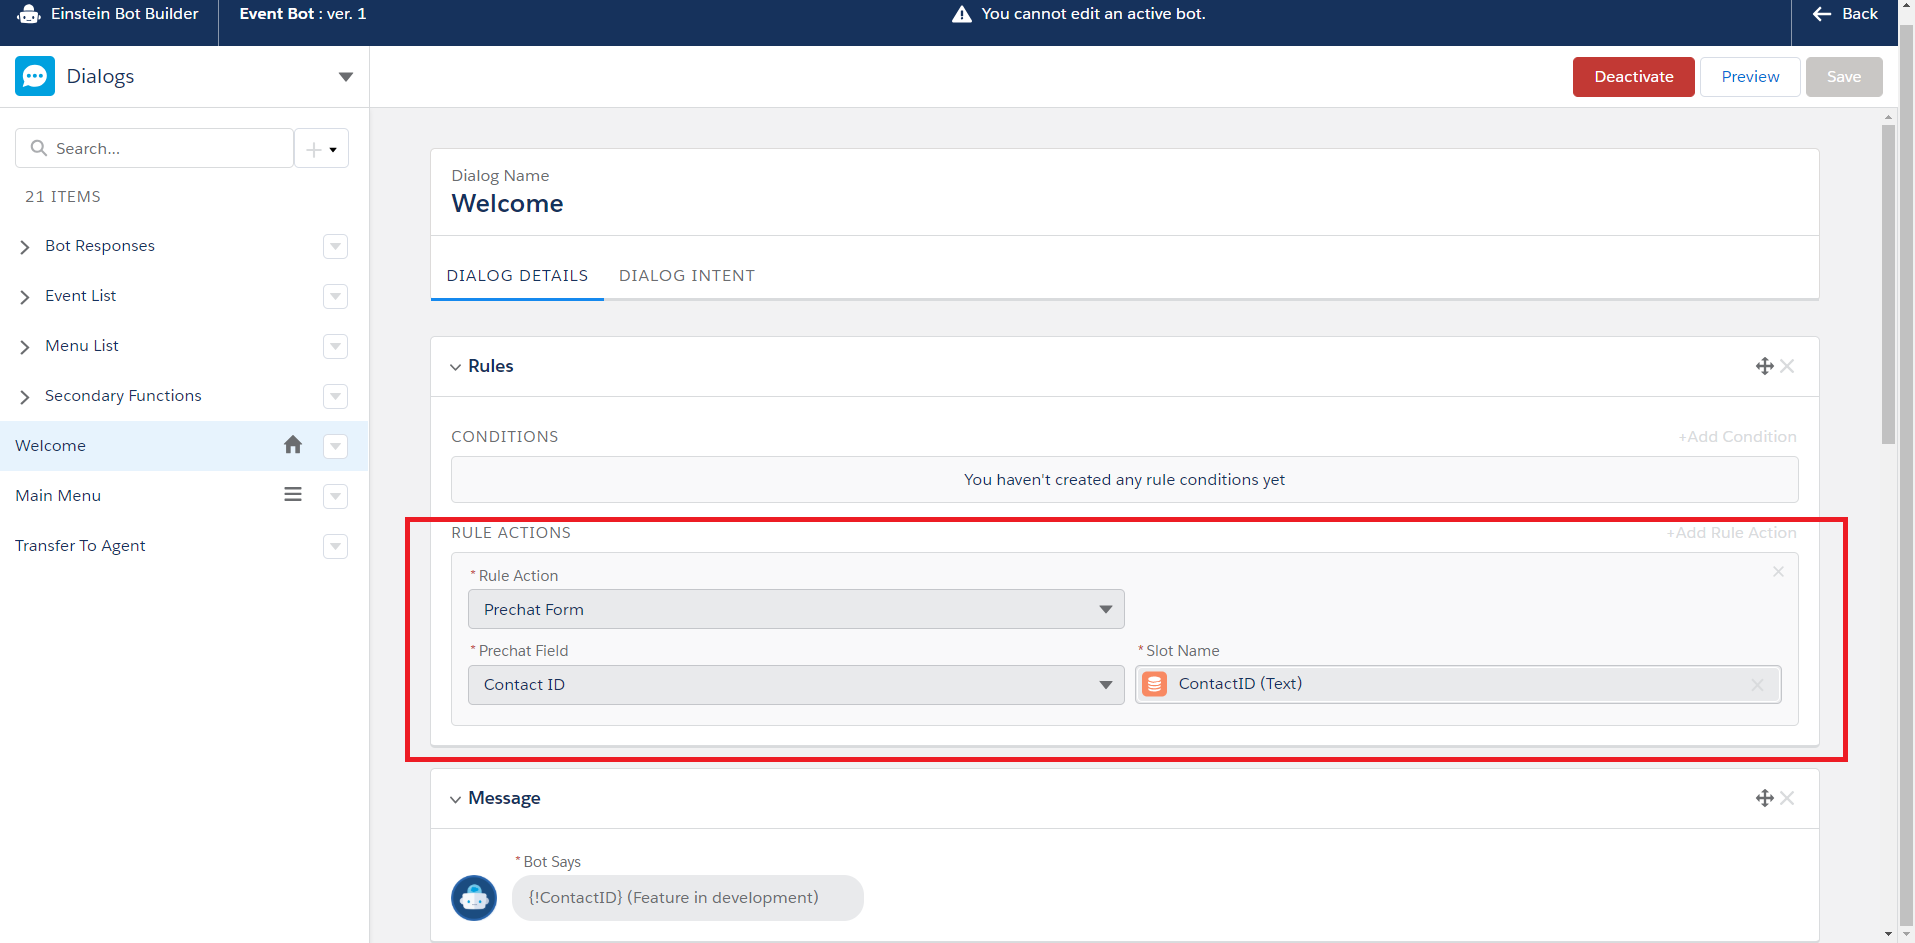Open the add new dialog plus dropdown
Viewport: 1915px width, 943px height.
click(322, 149)
